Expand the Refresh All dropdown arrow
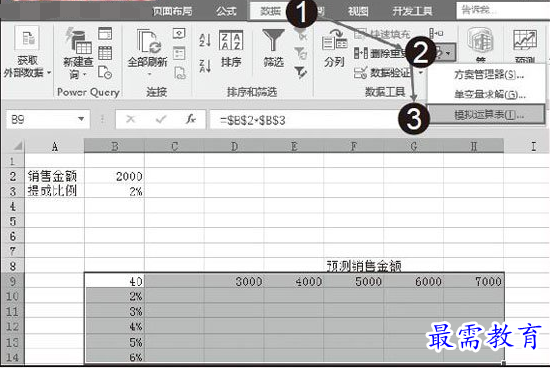 click(149, 74)
